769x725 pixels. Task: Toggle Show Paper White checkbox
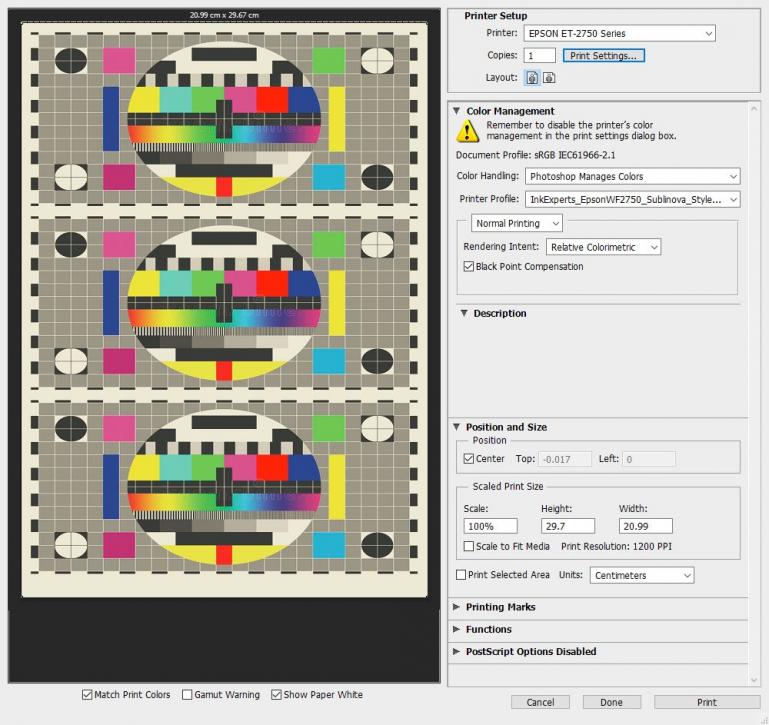tap(276, 695)
